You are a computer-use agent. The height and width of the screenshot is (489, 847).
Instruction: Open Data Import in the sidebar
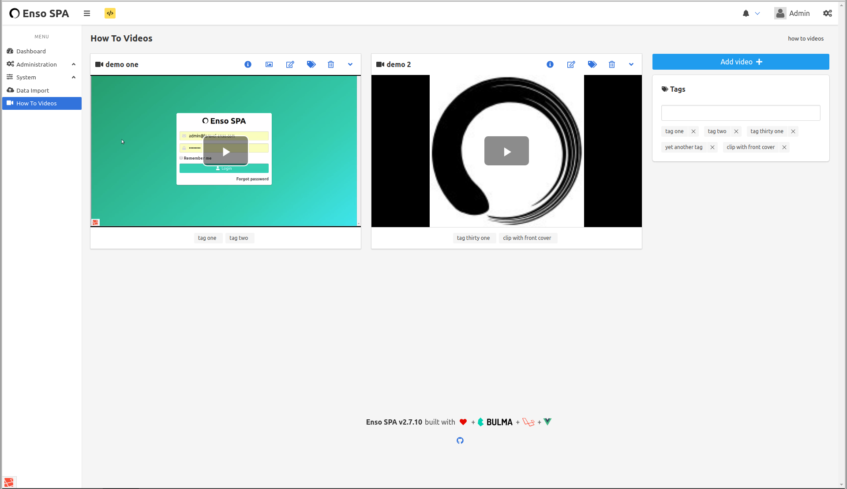tap(32, 90)
